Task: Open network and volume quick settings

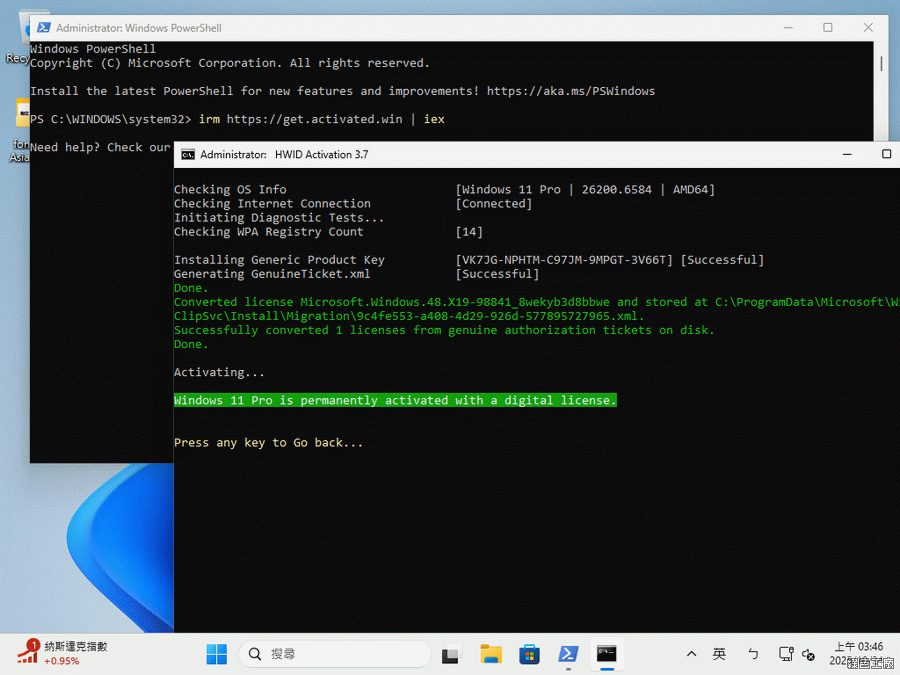Action: [x=797, y=655]
